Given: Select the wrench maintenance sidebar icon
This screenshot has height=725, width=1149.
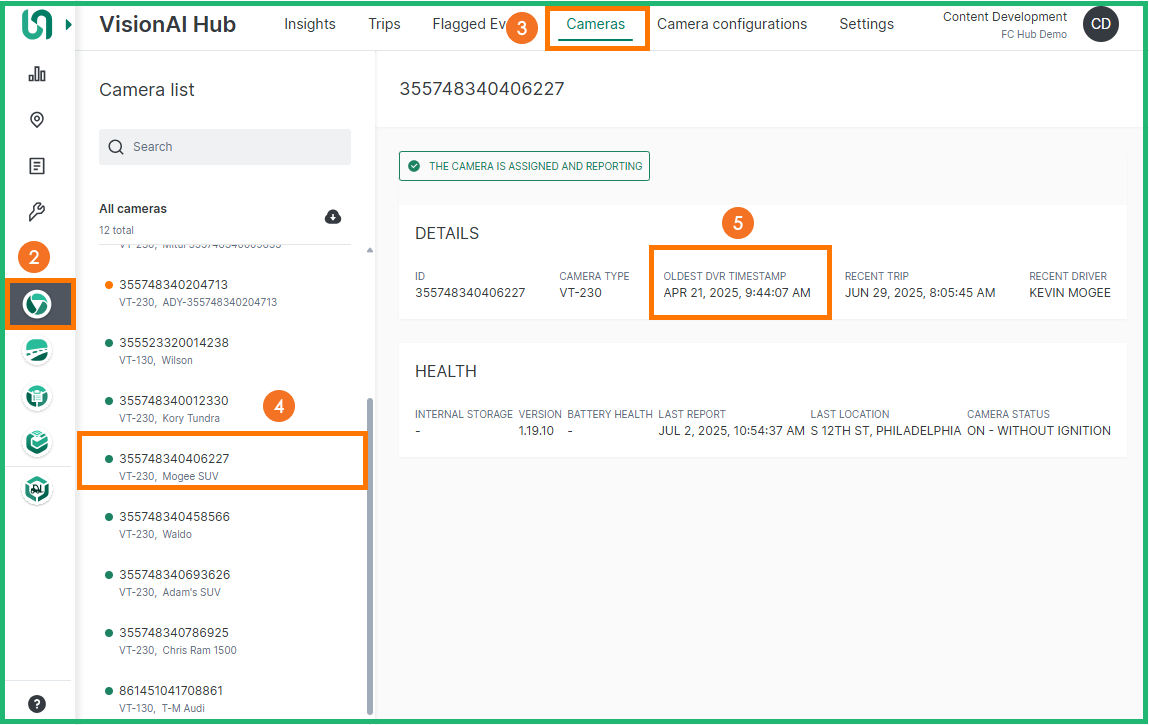Looking at the screenshot, I should click(x=37, y=212).
